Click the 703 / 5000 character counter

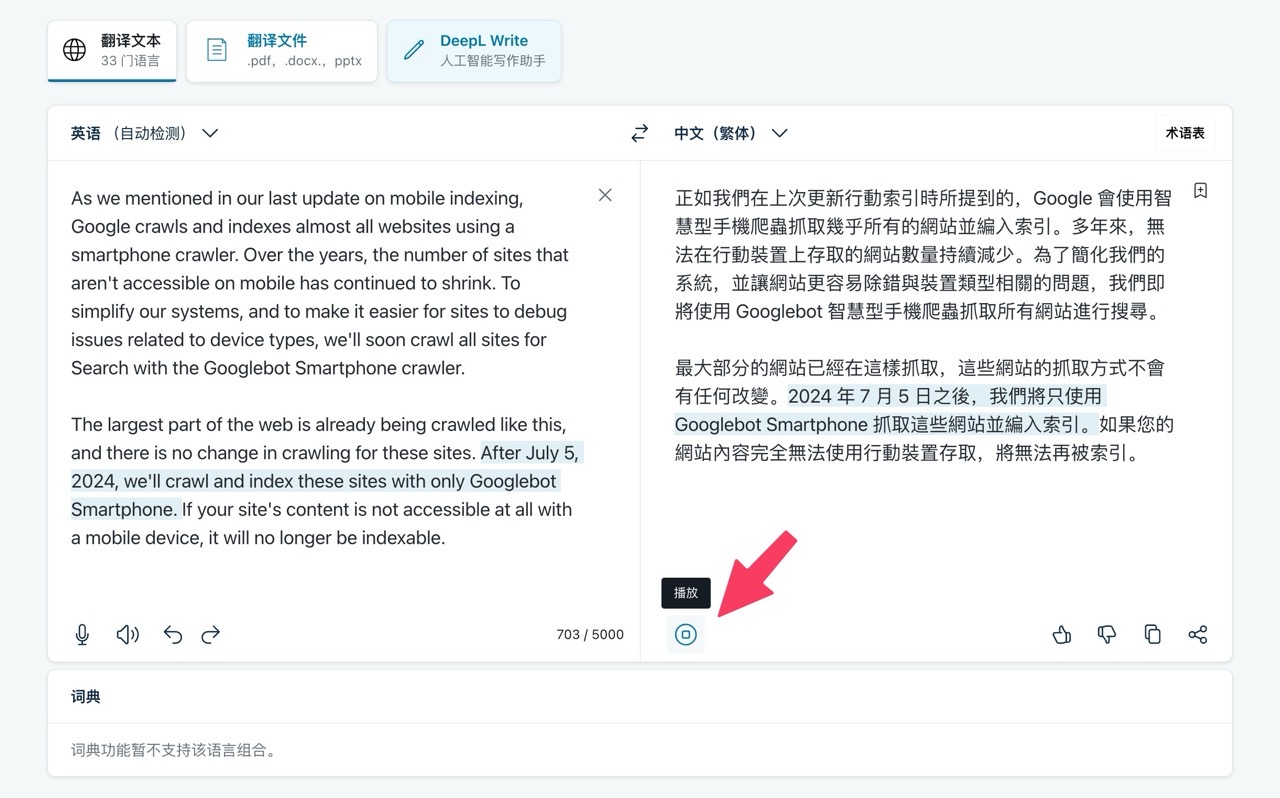point(590,634)
